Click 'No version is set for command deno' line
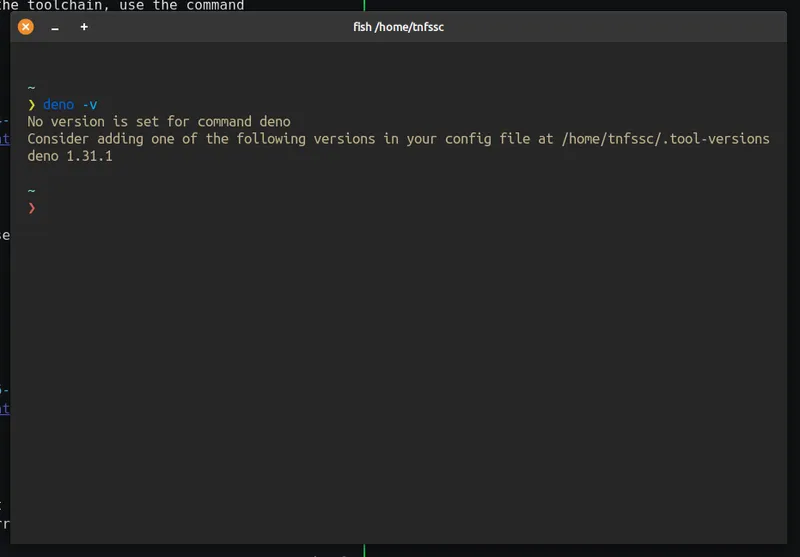This screenshot has height=557, width=800. click(159, 121)
